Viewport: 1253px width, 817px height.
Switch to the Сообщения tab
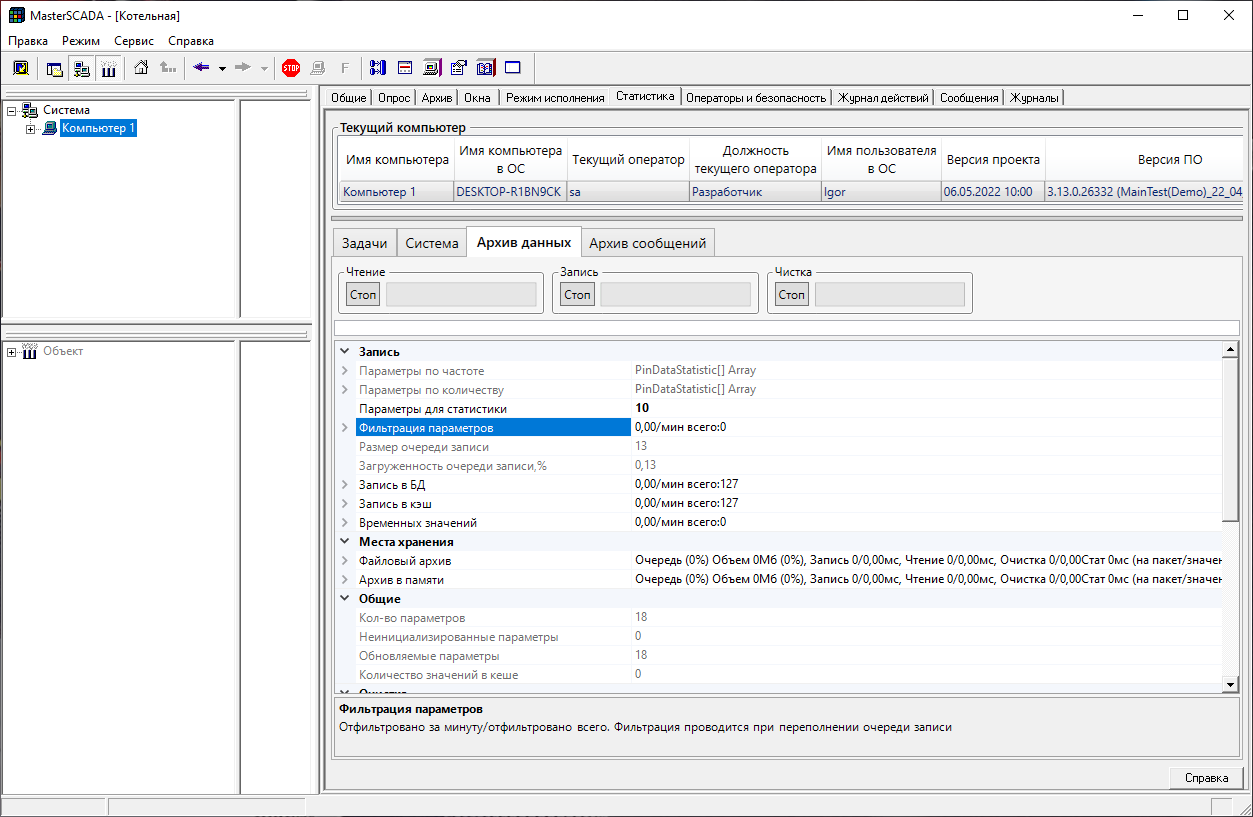[969, 98]
